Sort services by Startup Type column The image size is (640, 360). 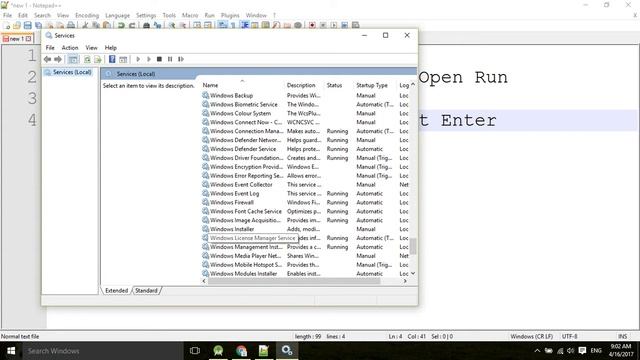point(375,85)
